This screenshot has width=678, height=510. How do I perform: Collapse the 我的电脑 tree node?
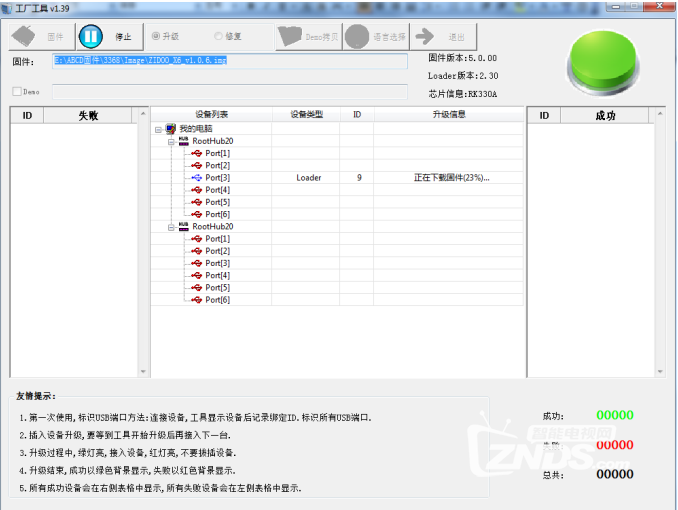[158, 129]
